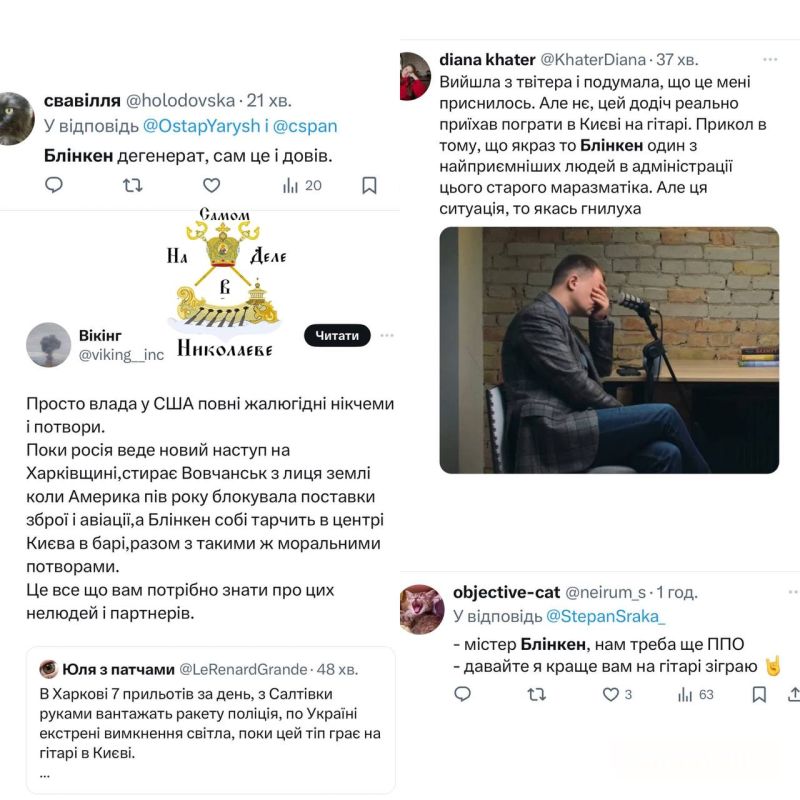
Task: Bookmark objective-cat's tweet
Action: tap(759, 694)
